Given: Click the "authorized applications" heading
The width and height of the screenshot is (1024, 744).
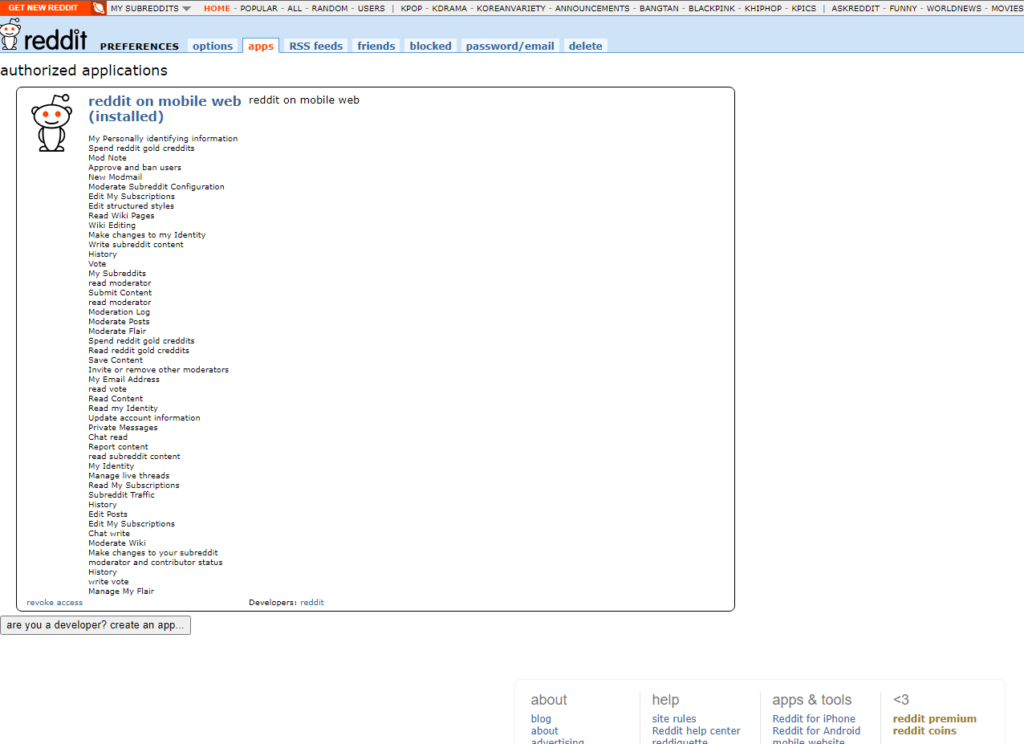Looking at the screenshot, I should tap(84, 70).
